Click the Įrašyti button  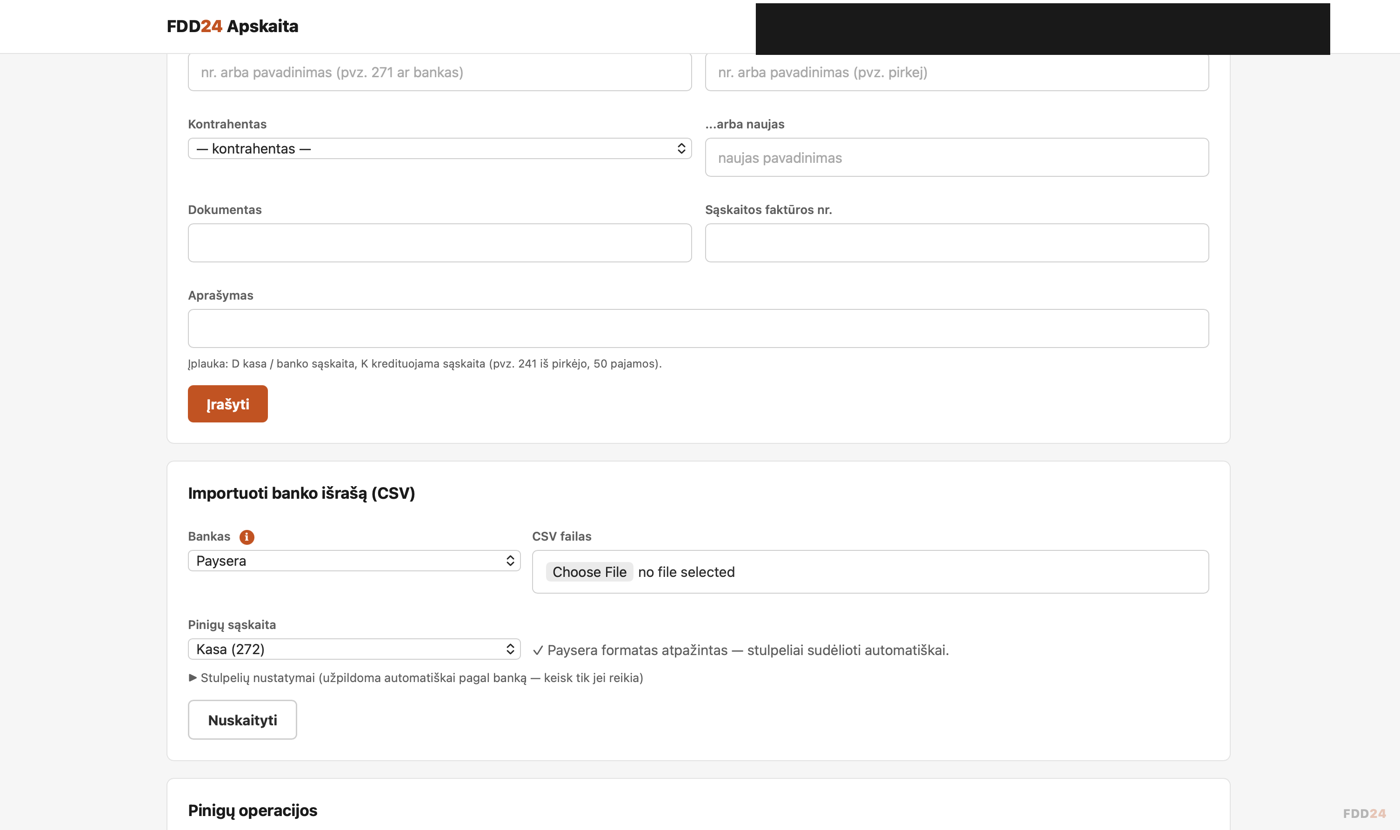coord(228,404)
